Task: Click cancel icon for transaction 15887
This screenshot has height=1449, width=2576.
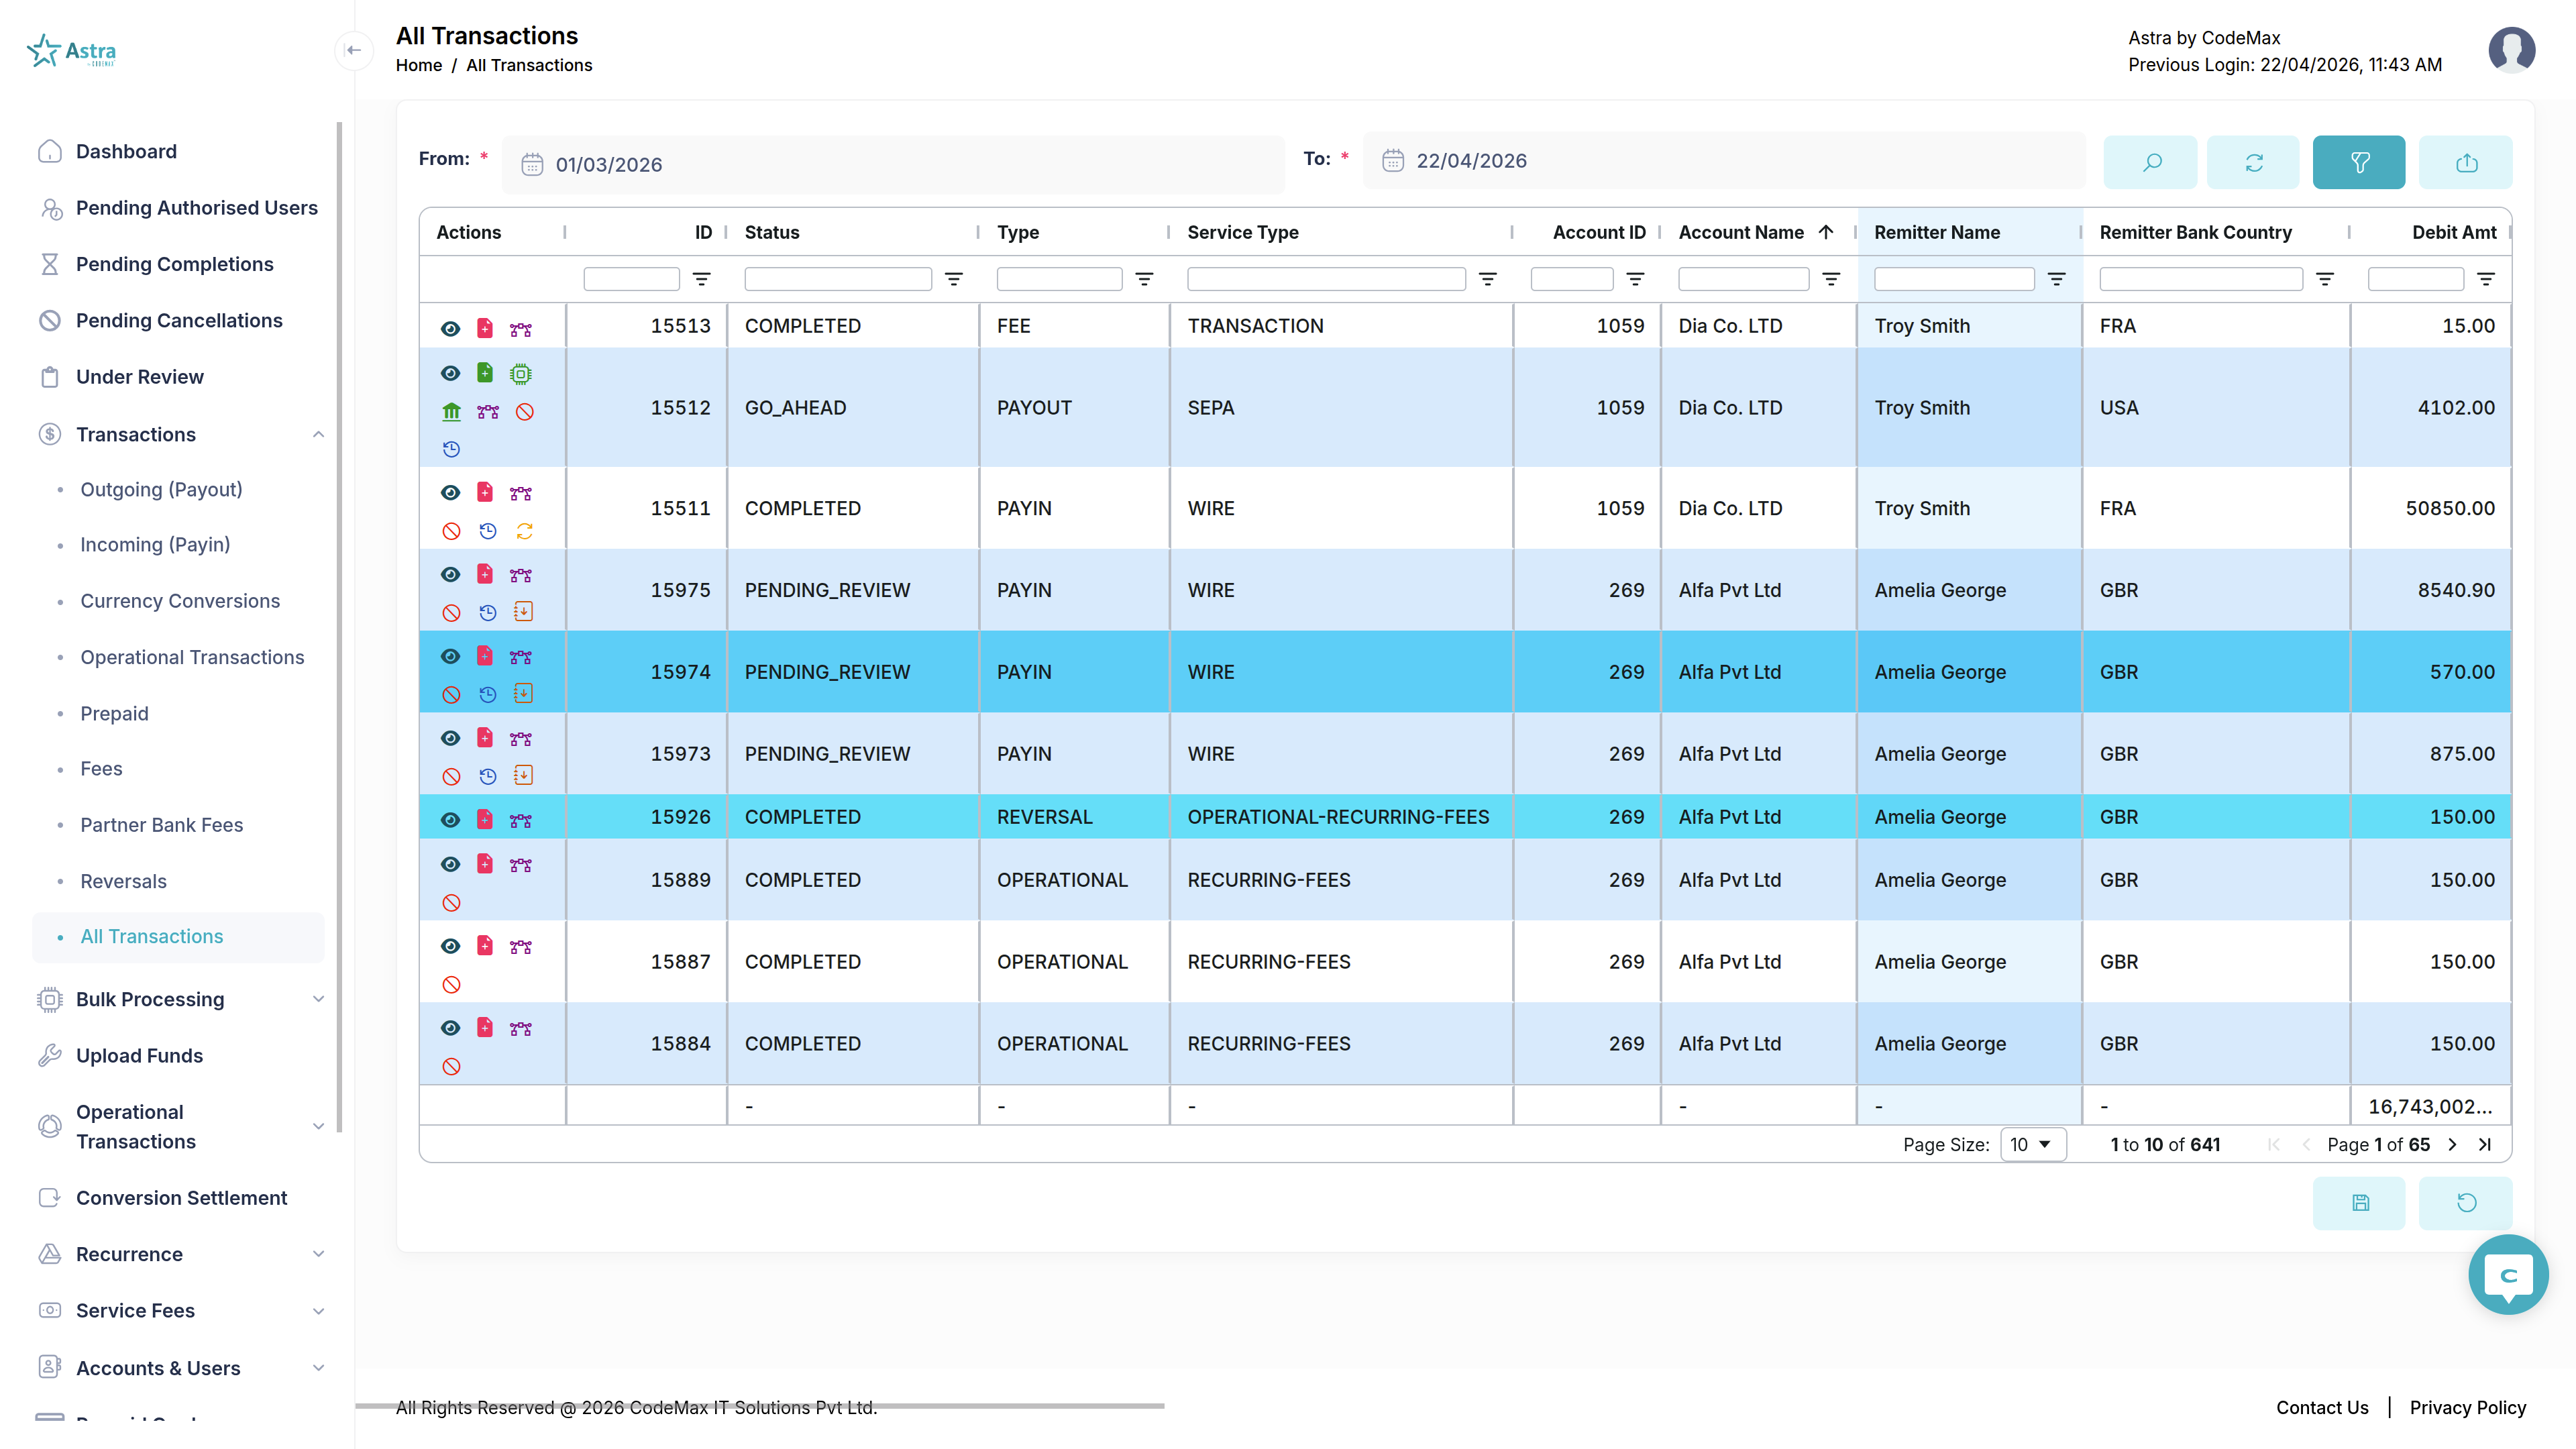Action: pos(452,985)
